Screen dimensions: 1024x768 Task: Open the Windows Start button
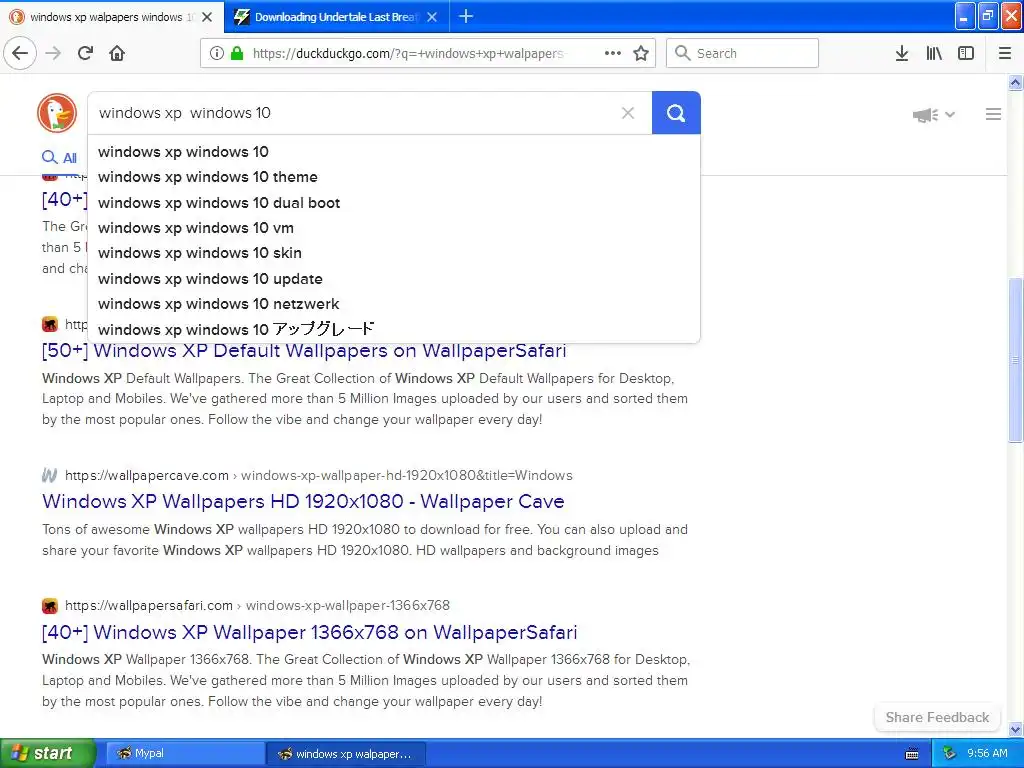click(x=48, y=753)
